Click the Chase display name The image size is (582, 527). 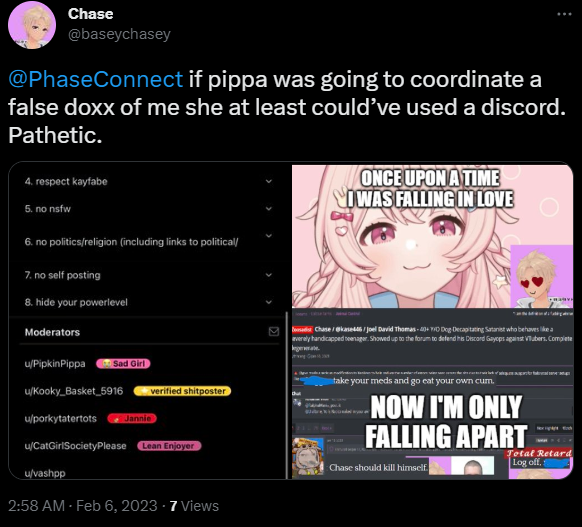click(91, 14)
